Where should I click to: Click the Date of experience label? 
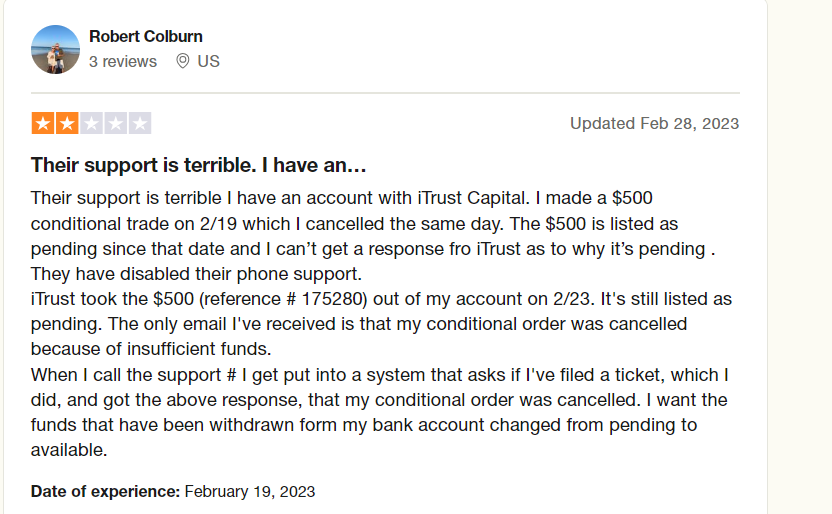(x=106, y=492)
